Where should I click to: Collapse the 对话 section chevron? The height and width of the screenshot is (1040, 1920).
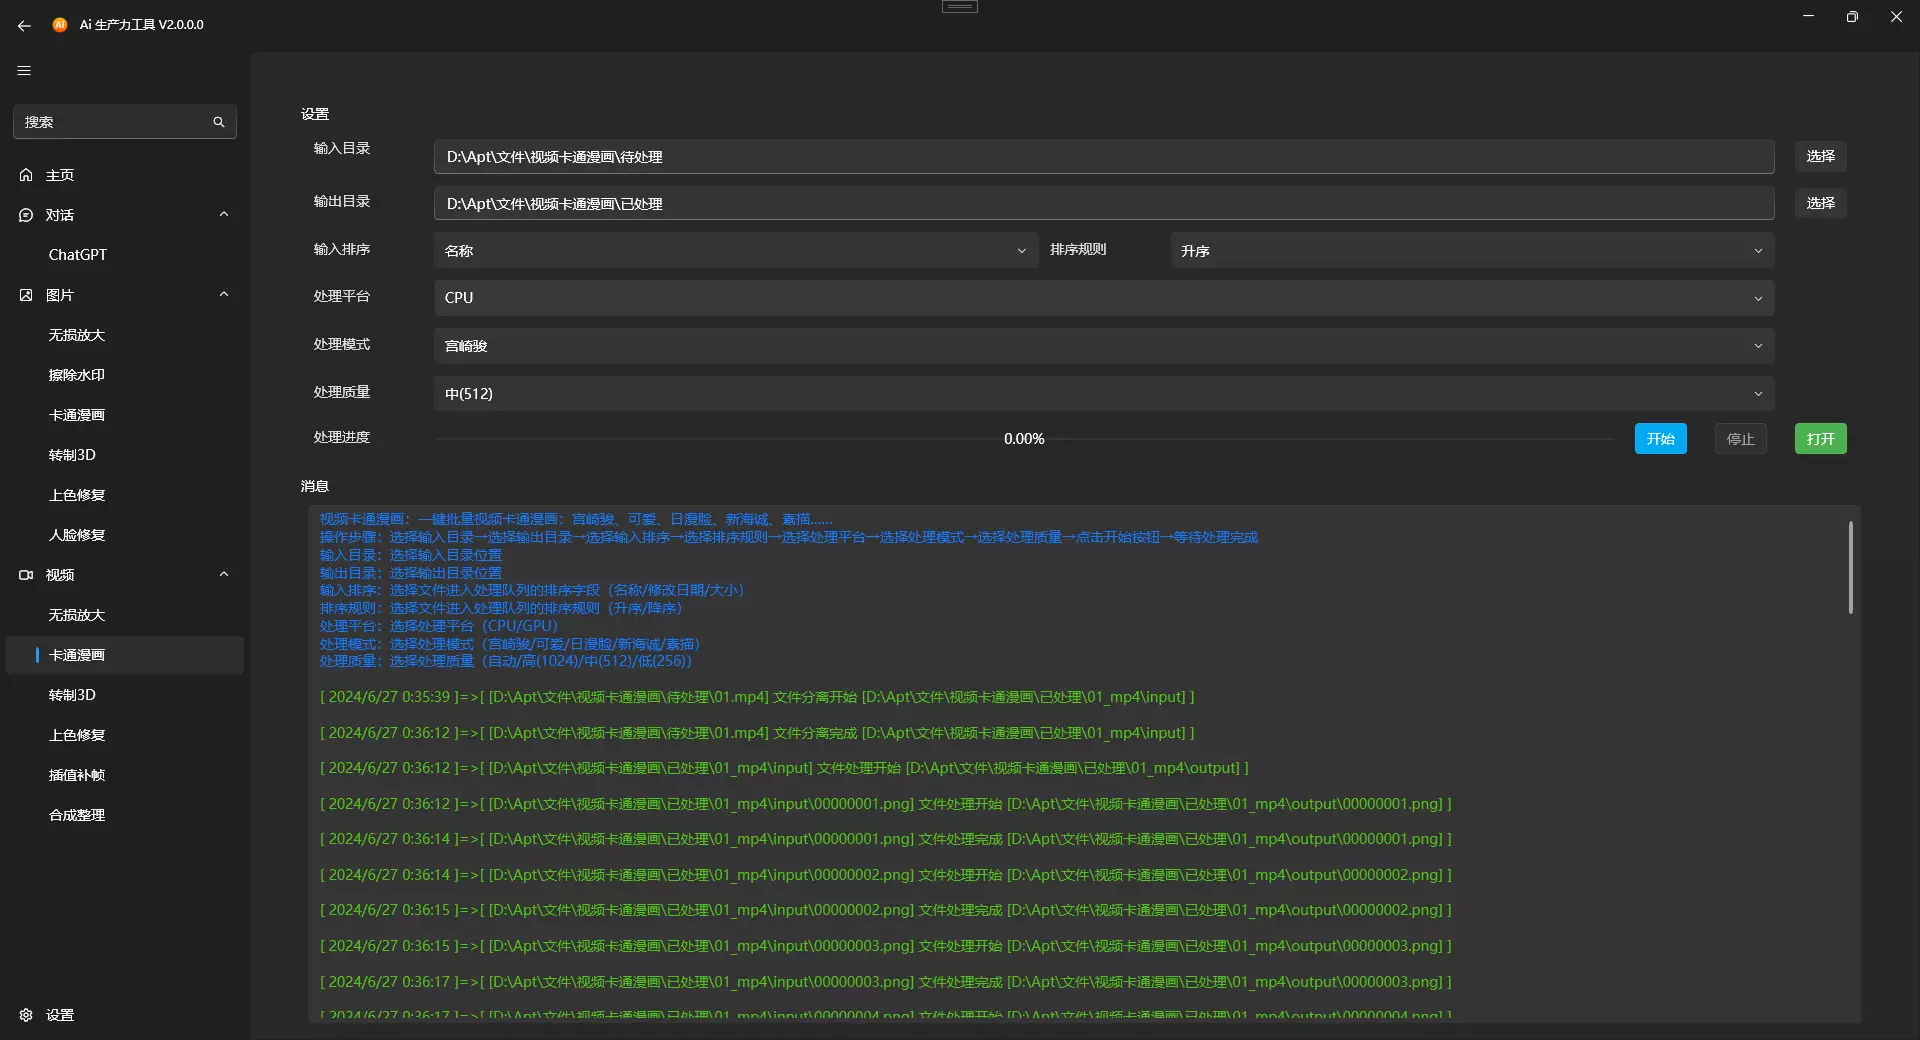click(x=224, y=214)
